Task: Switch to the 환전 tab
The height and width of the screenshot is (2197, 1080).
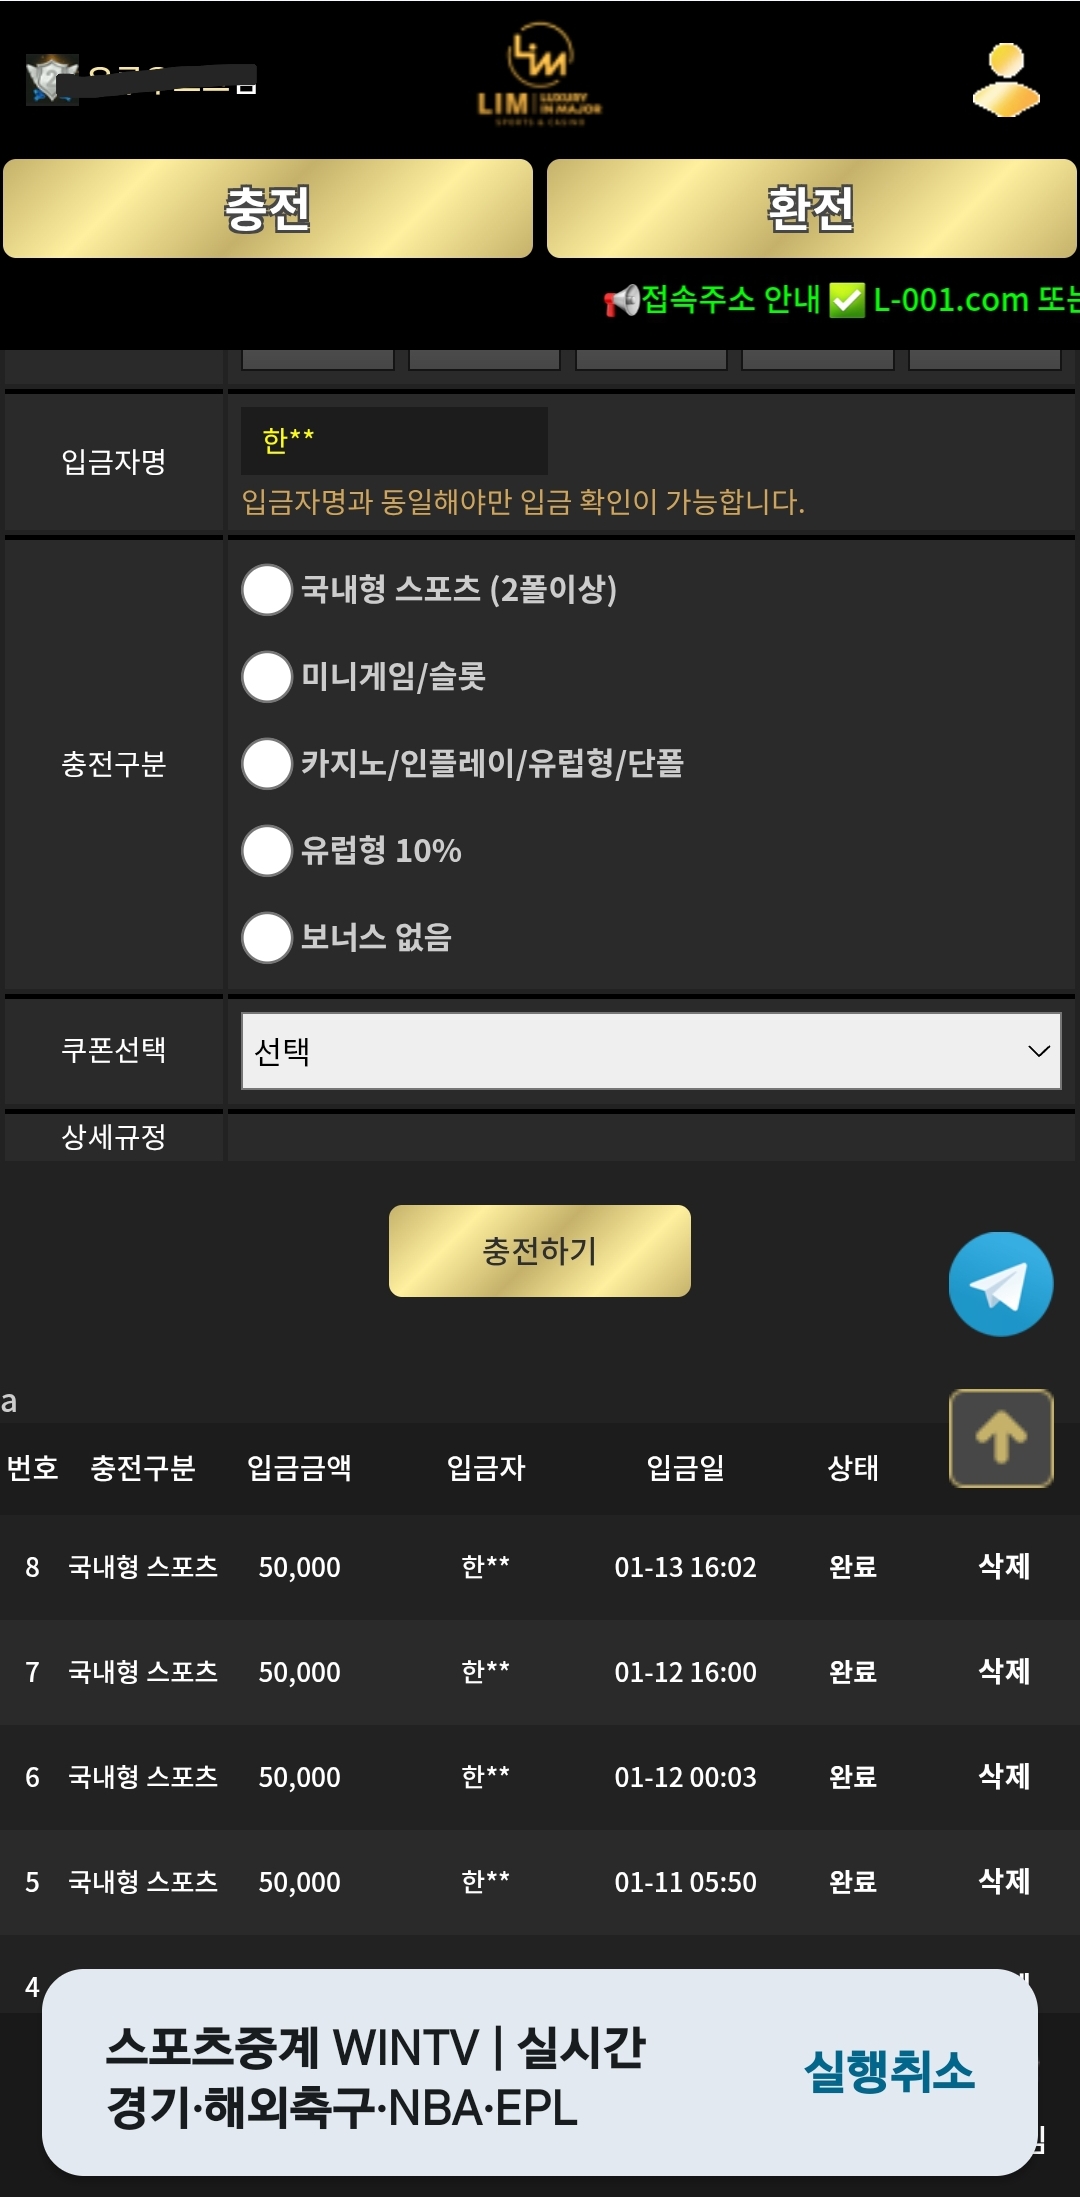Action: coord(811,209)
